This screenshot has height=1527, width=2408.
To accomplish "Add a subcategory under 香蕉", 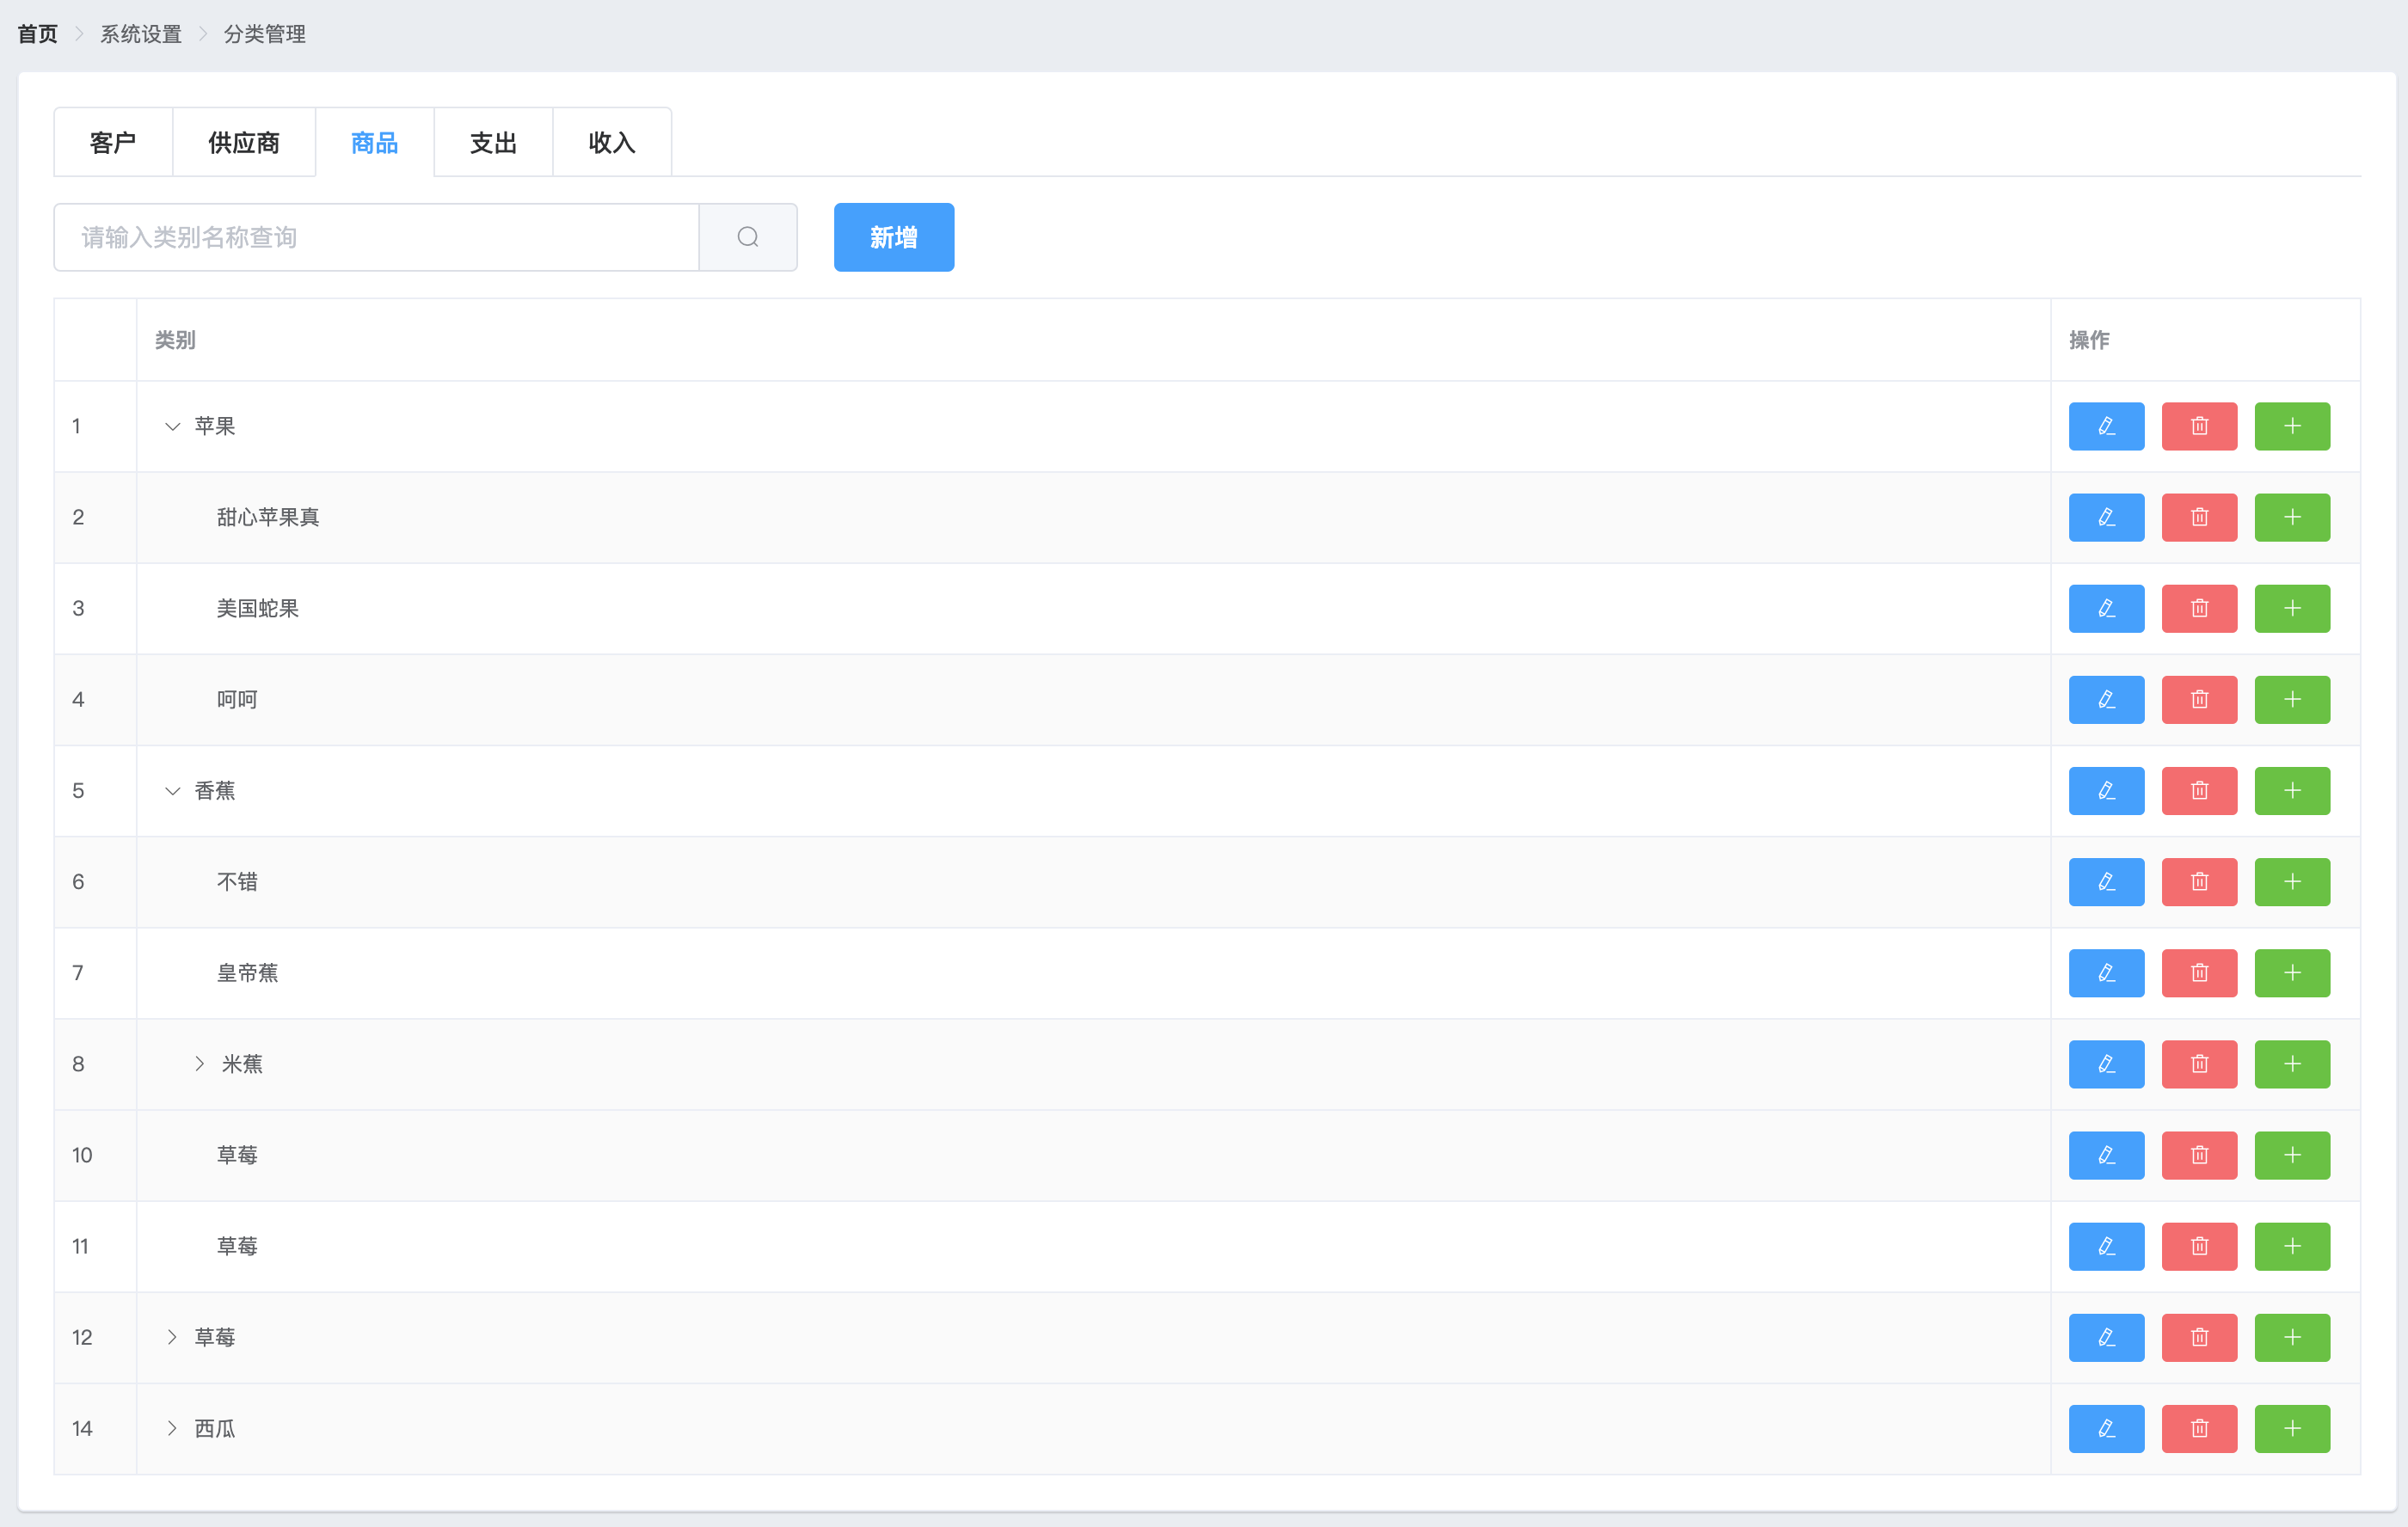I will point(2292,790).
